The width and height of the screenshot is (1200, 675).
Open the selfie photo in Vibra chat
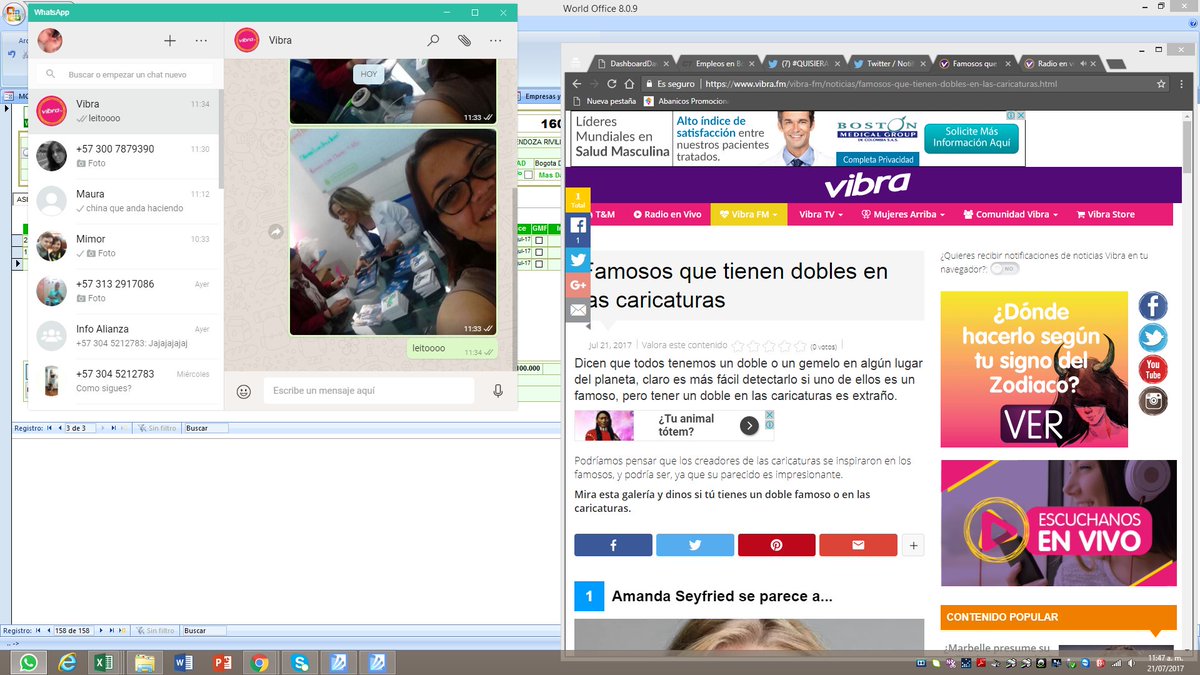pyautogui.click(x=393, y=231)
